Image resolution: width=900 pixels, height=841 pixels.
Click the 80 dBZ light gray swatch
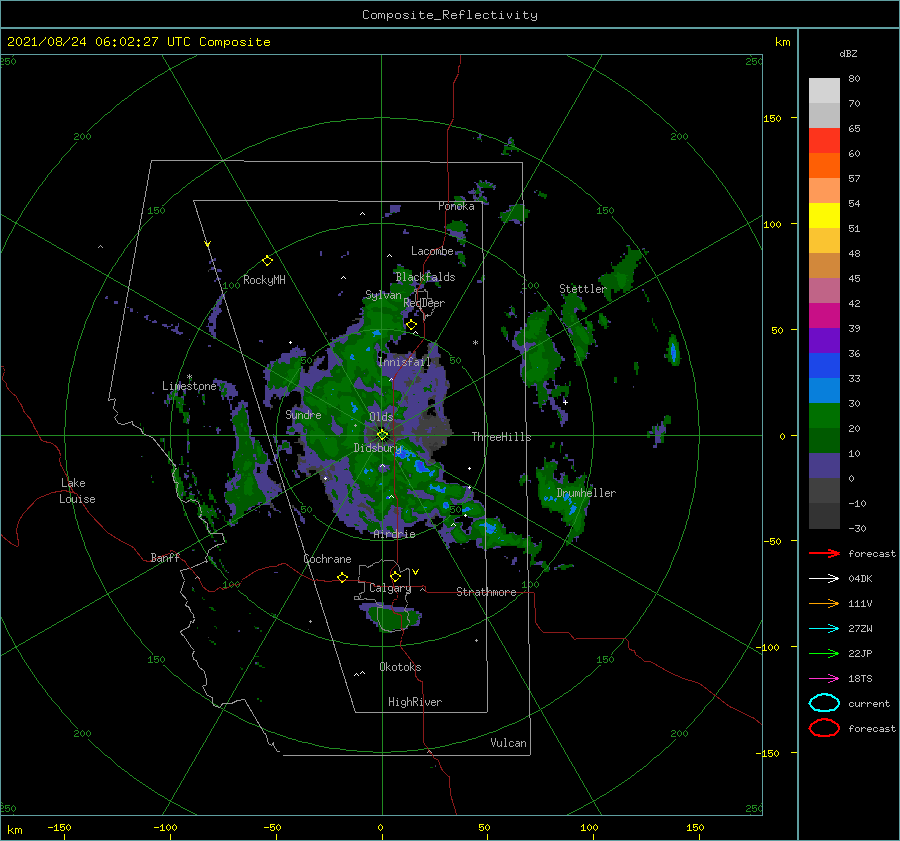824,90
